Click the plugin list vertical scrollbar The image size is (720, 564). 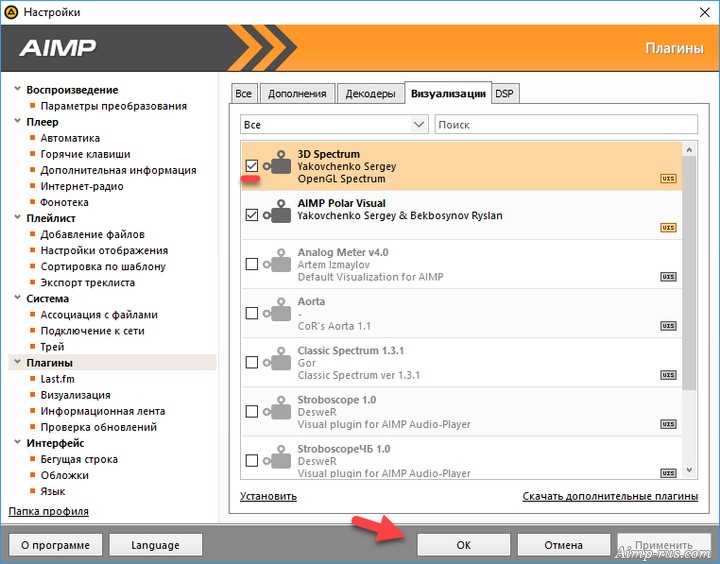pyautogui.click(x=689, y=300)
